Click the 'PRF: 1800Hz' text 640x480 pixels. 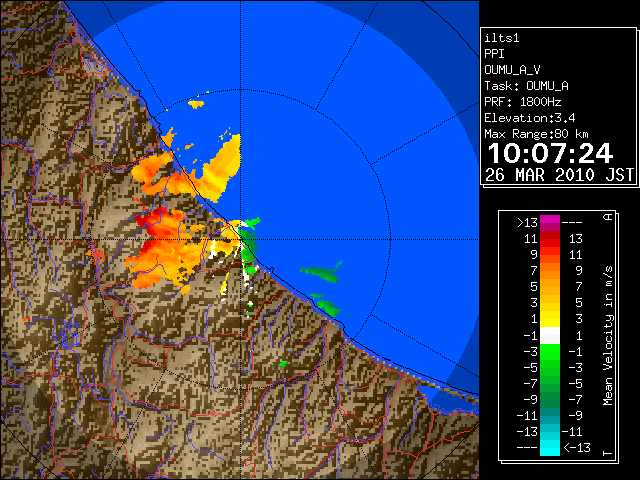523,102
